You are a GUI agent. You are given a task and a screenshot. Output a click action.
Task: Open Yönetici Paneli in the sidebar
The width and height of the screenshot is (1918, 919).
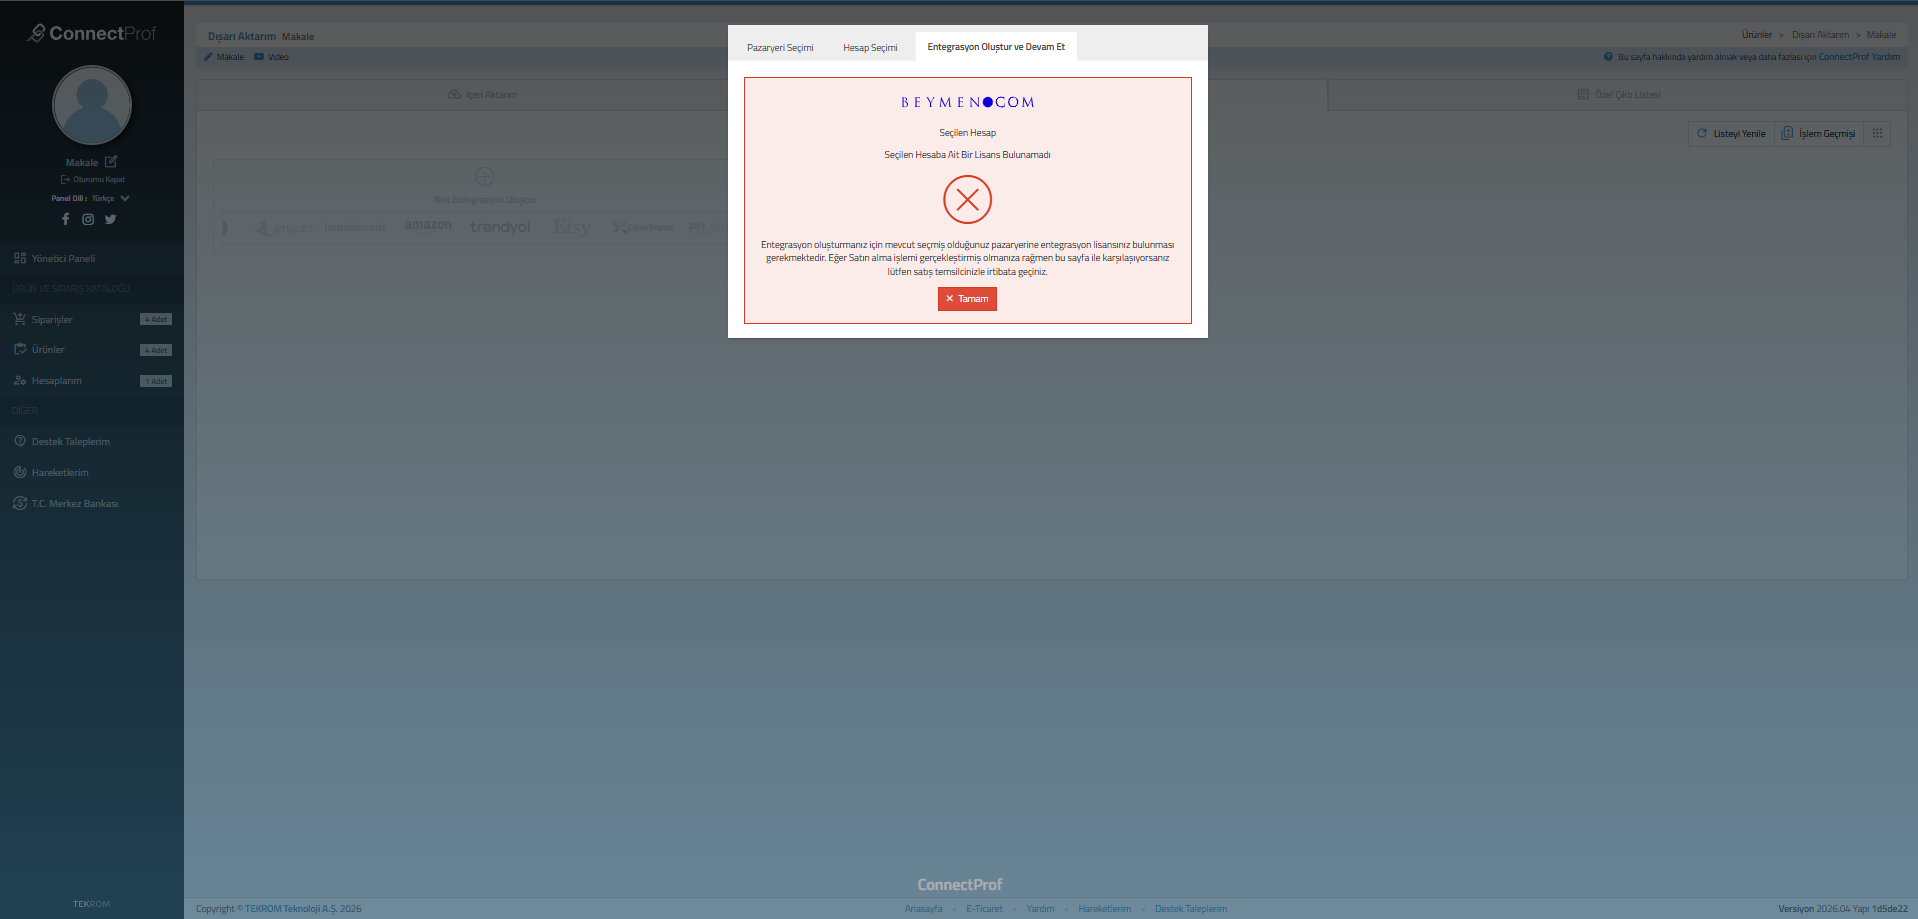click(x=63, y=258)
